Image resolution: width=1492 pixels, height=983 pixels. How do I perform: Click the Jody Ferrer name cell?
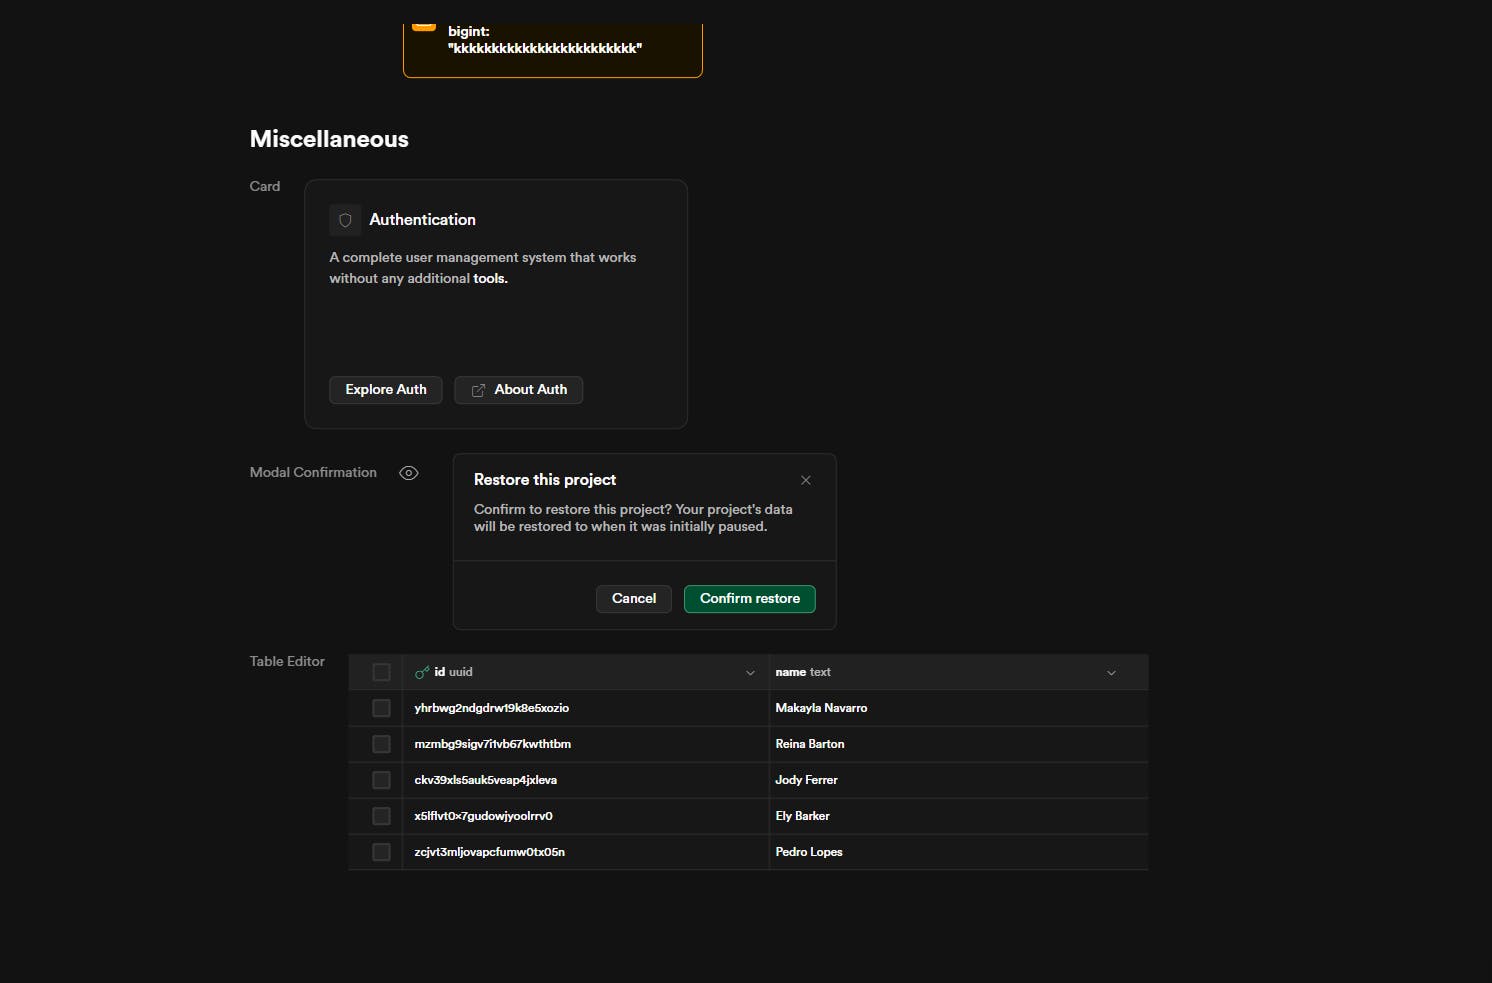[x=958, y=780]
